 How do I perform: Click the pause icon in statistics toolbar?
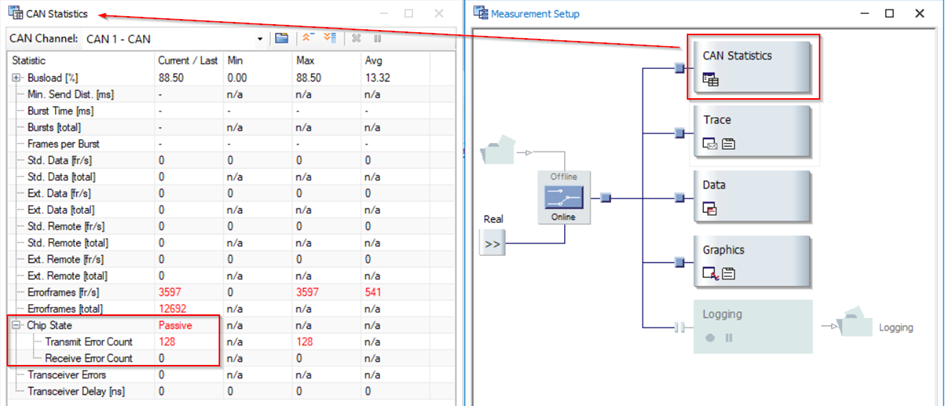point(378,39)
